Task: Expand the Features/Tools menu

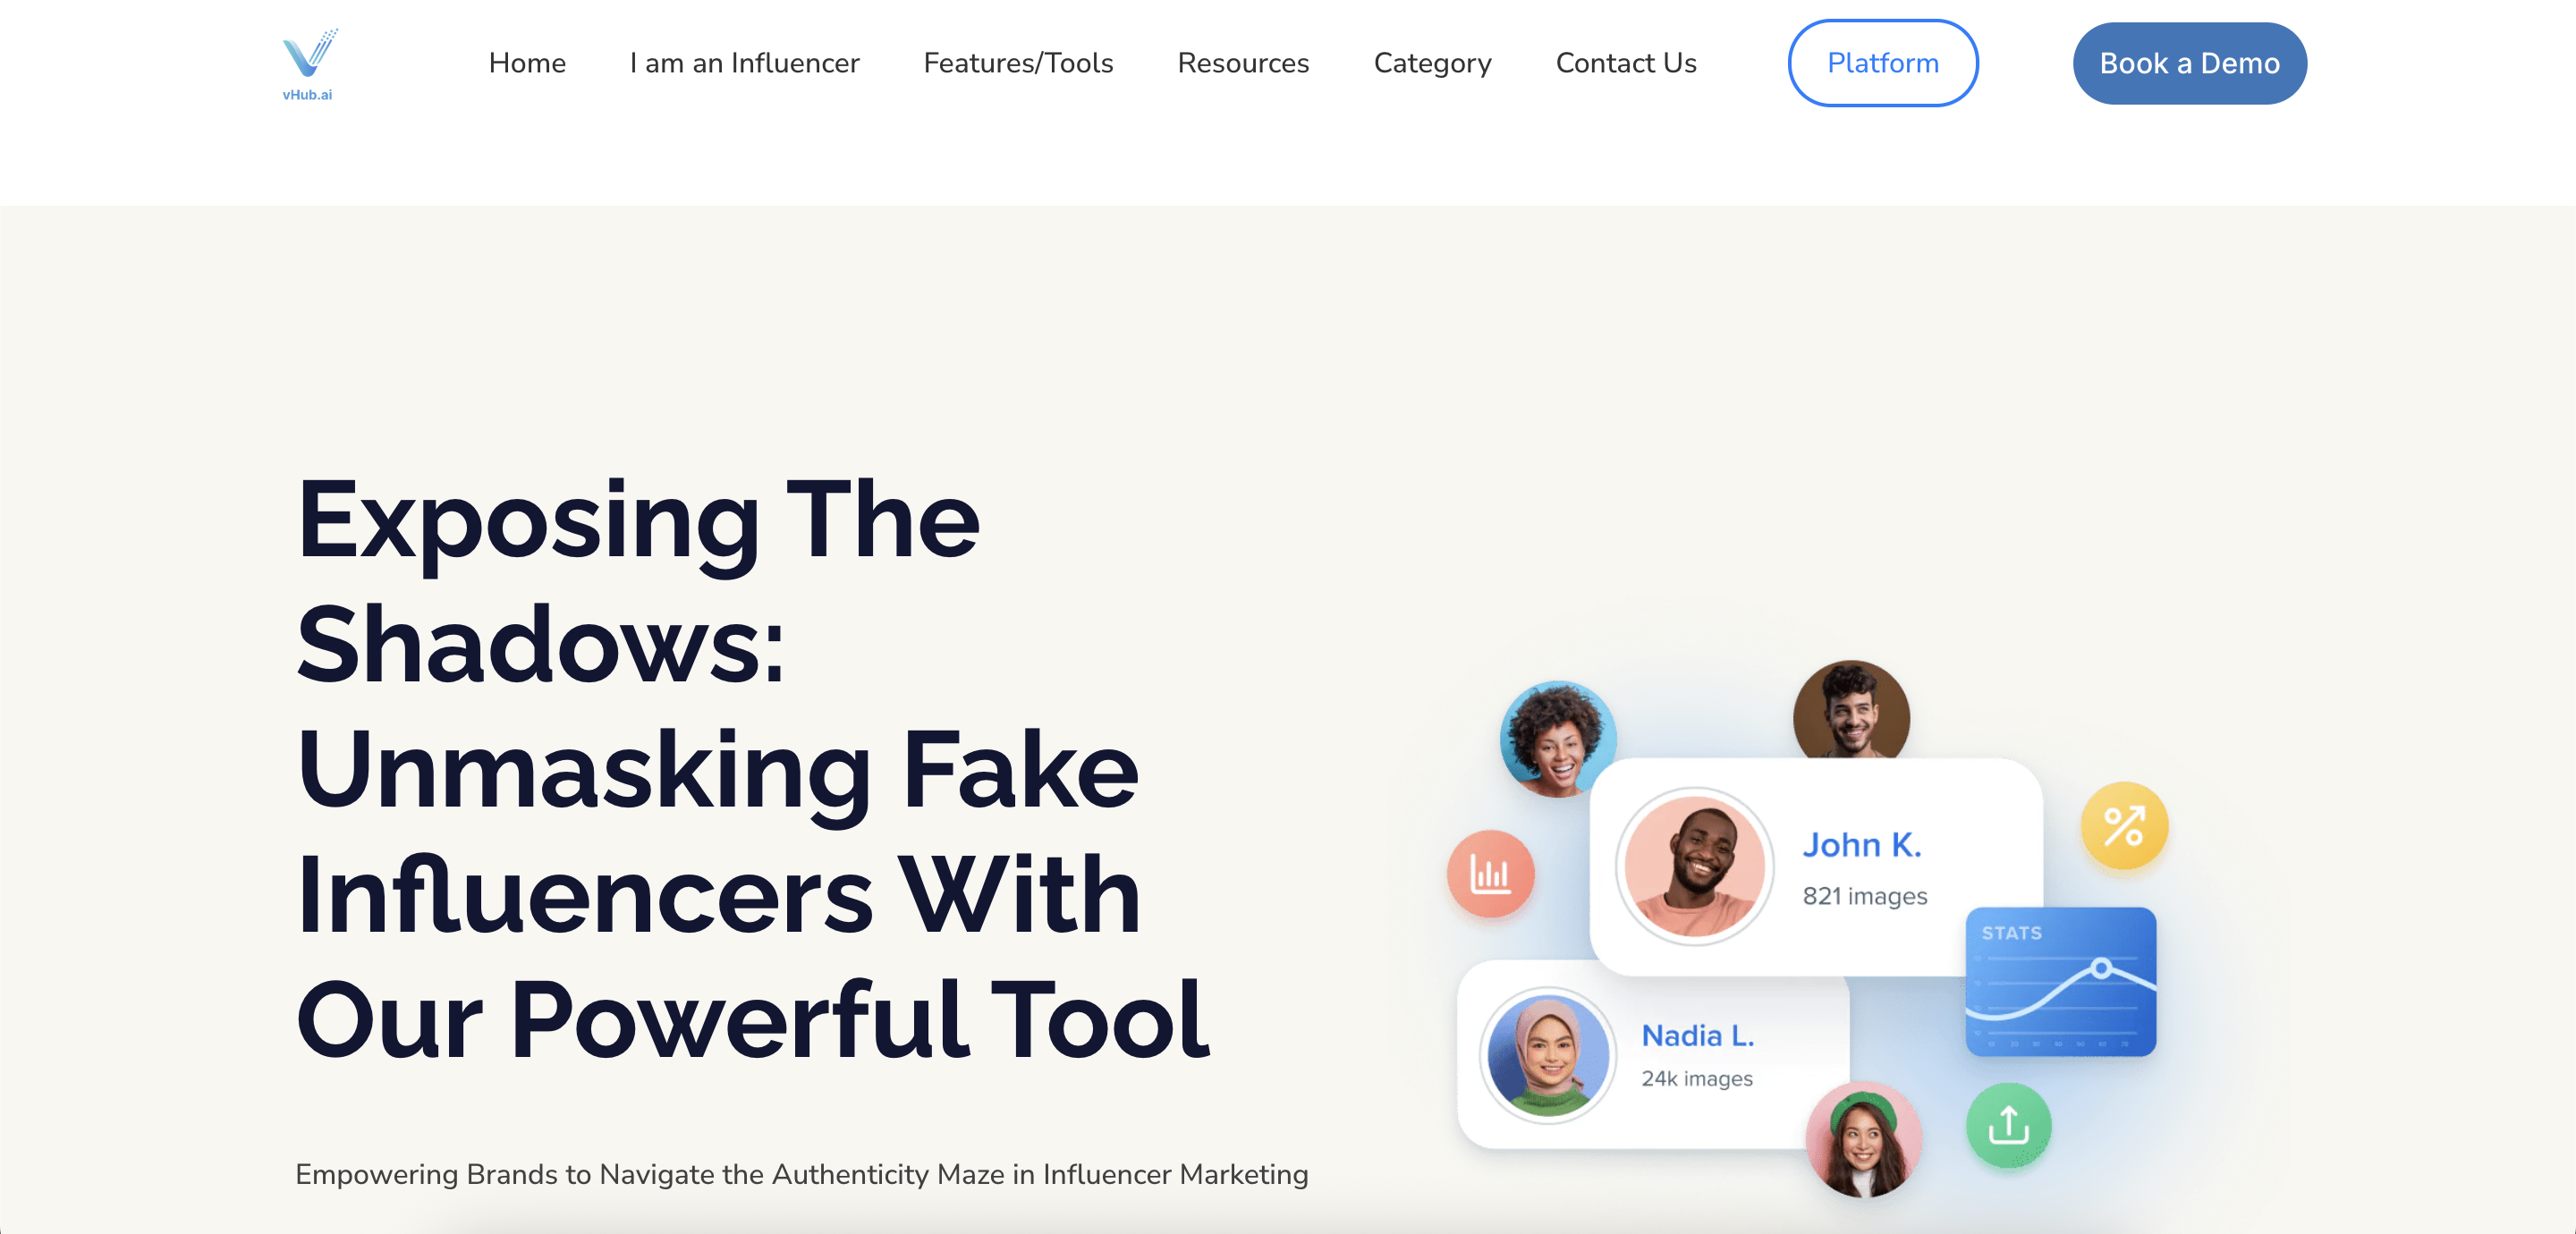Action: tap(1018, 63)
